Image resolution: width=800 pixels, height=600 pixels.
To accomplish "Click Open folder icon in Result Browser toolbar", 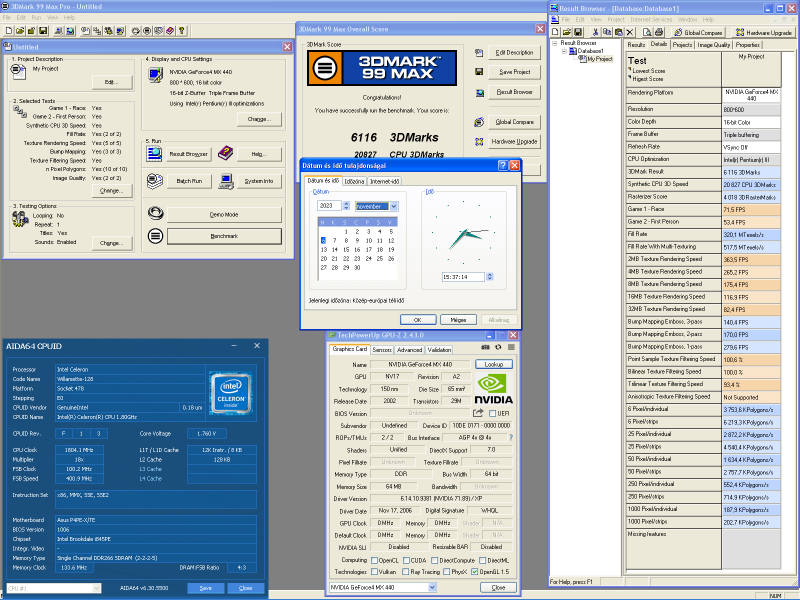I will click(x=567, y=32).
